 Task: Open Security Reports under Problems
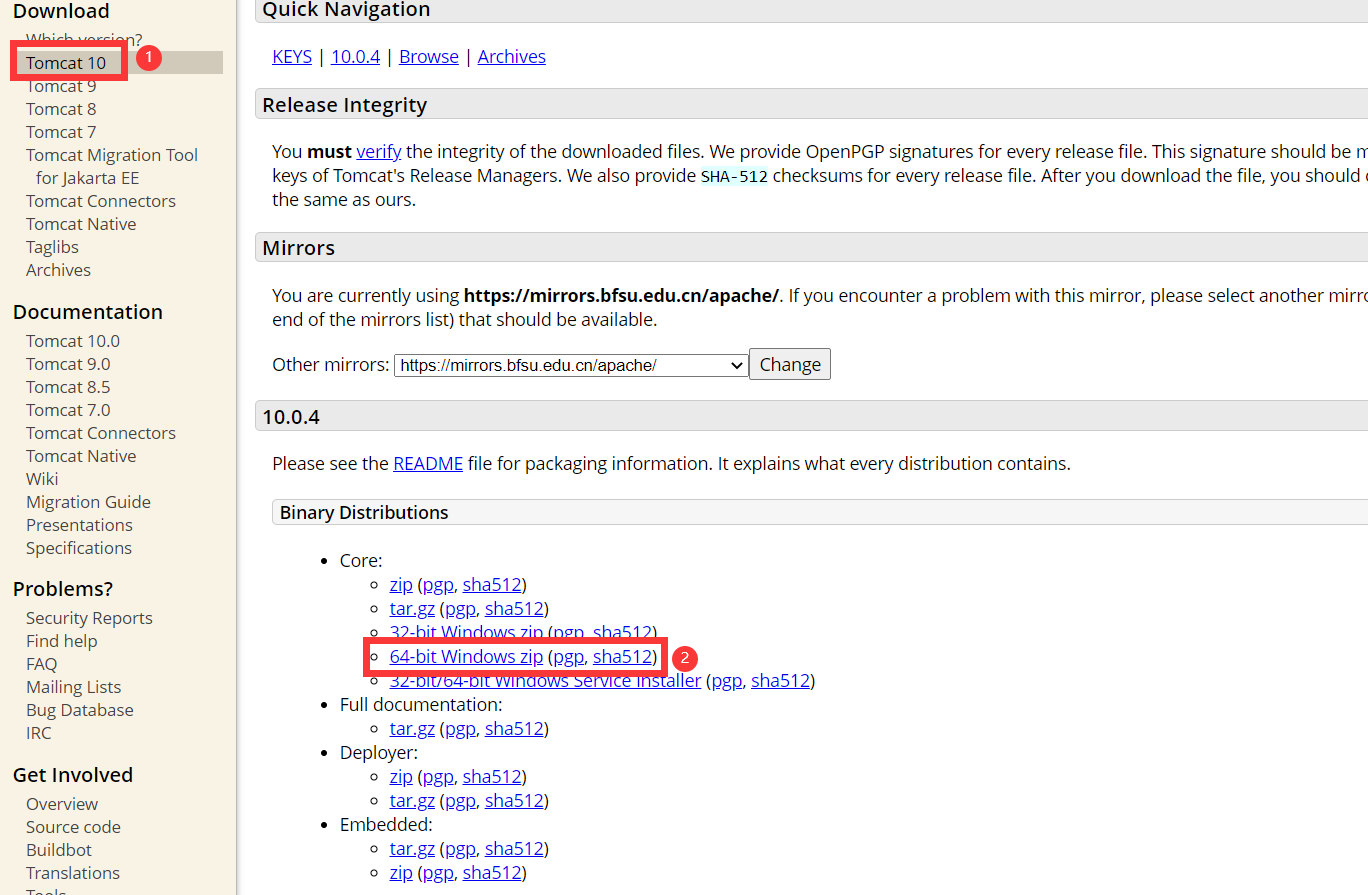point(89,618)
